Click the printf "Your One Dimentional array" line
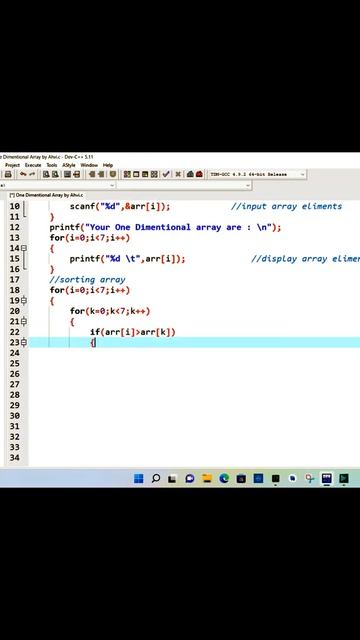360x640 pixels. (165, 227)
